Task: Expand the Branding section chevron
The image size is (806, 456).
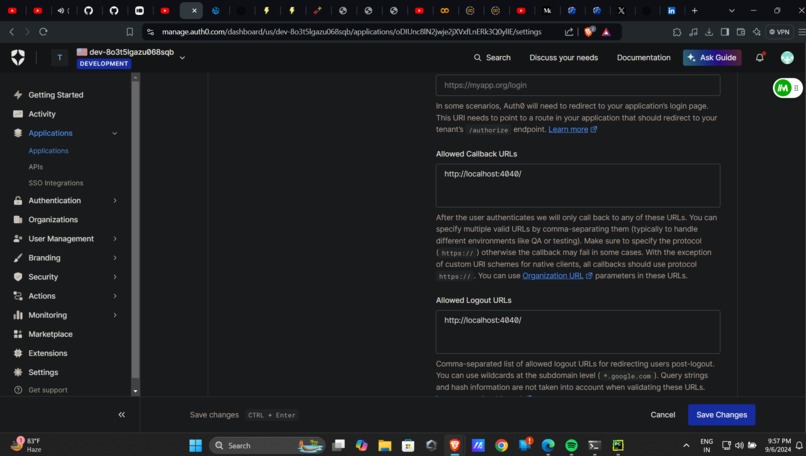Action: tap(115, 258)
